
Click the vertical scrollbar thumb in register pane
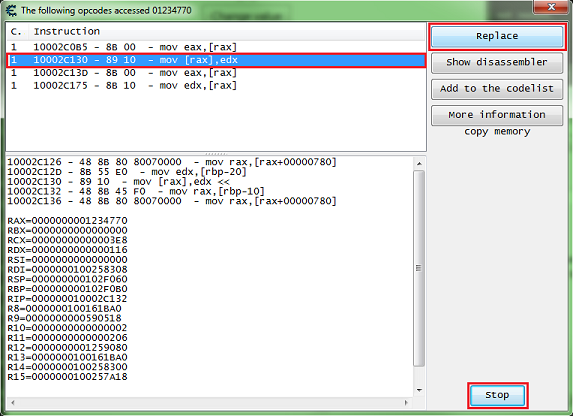pos(419,268)
